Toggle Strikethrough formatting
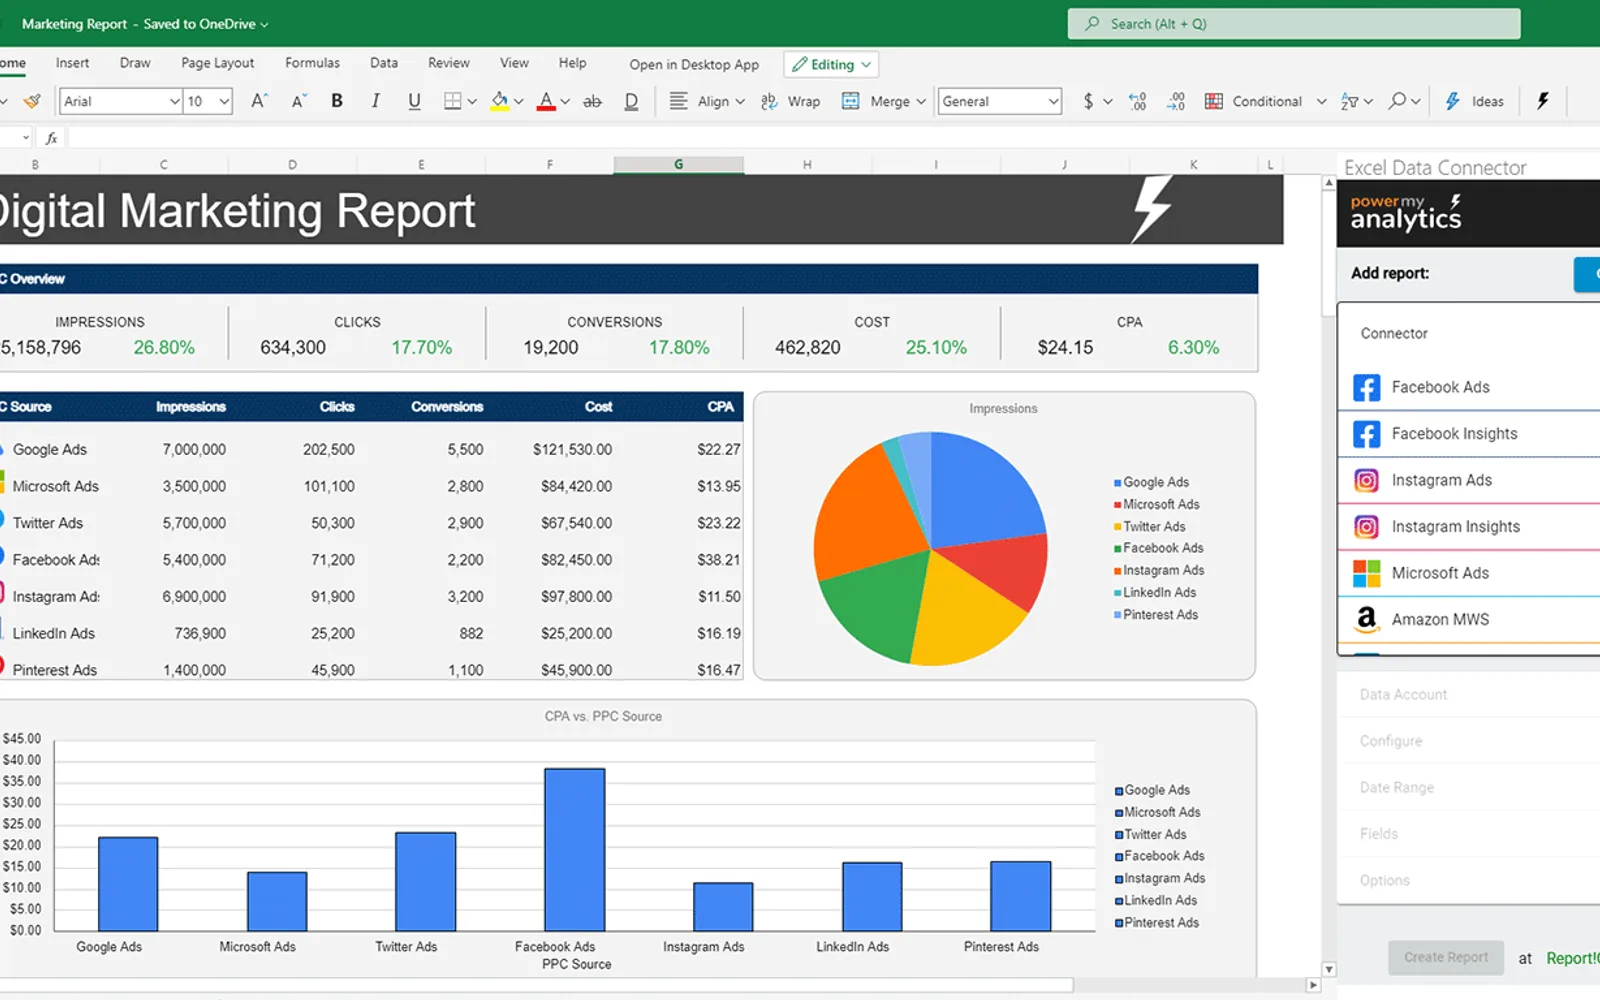The width and height of the screenshot is (1600, 1000). point(592,101)
